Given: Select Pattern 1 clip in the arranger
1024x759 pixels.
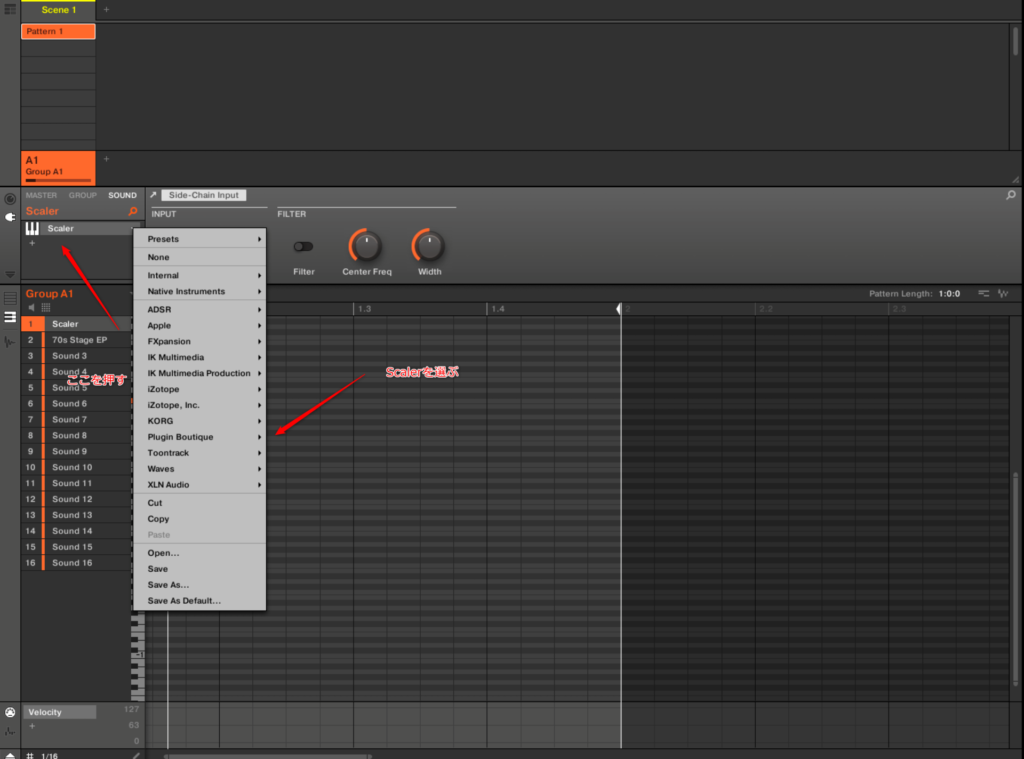Looking at the screenshot, I should pos(58,32).
